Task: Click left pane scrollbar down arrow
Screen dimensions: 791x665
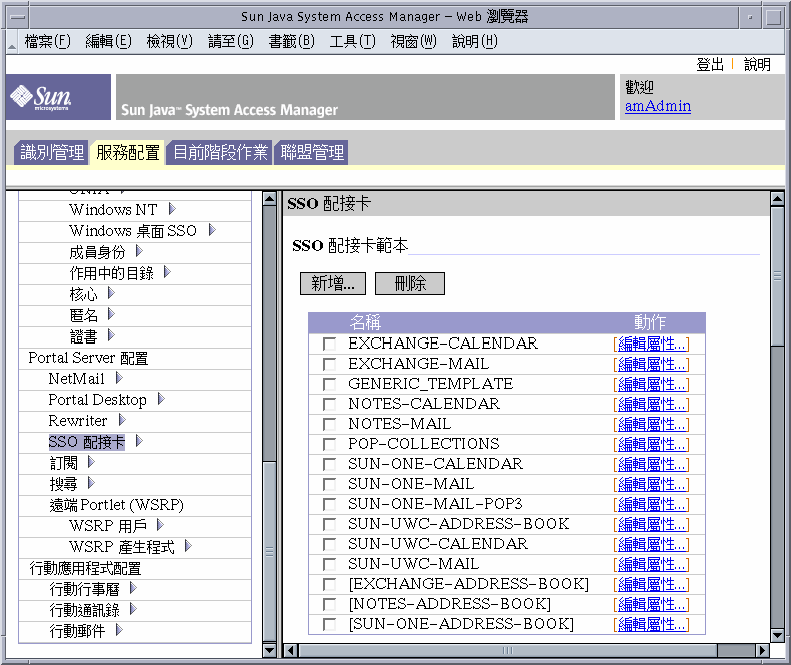Action: coord(269,650)
